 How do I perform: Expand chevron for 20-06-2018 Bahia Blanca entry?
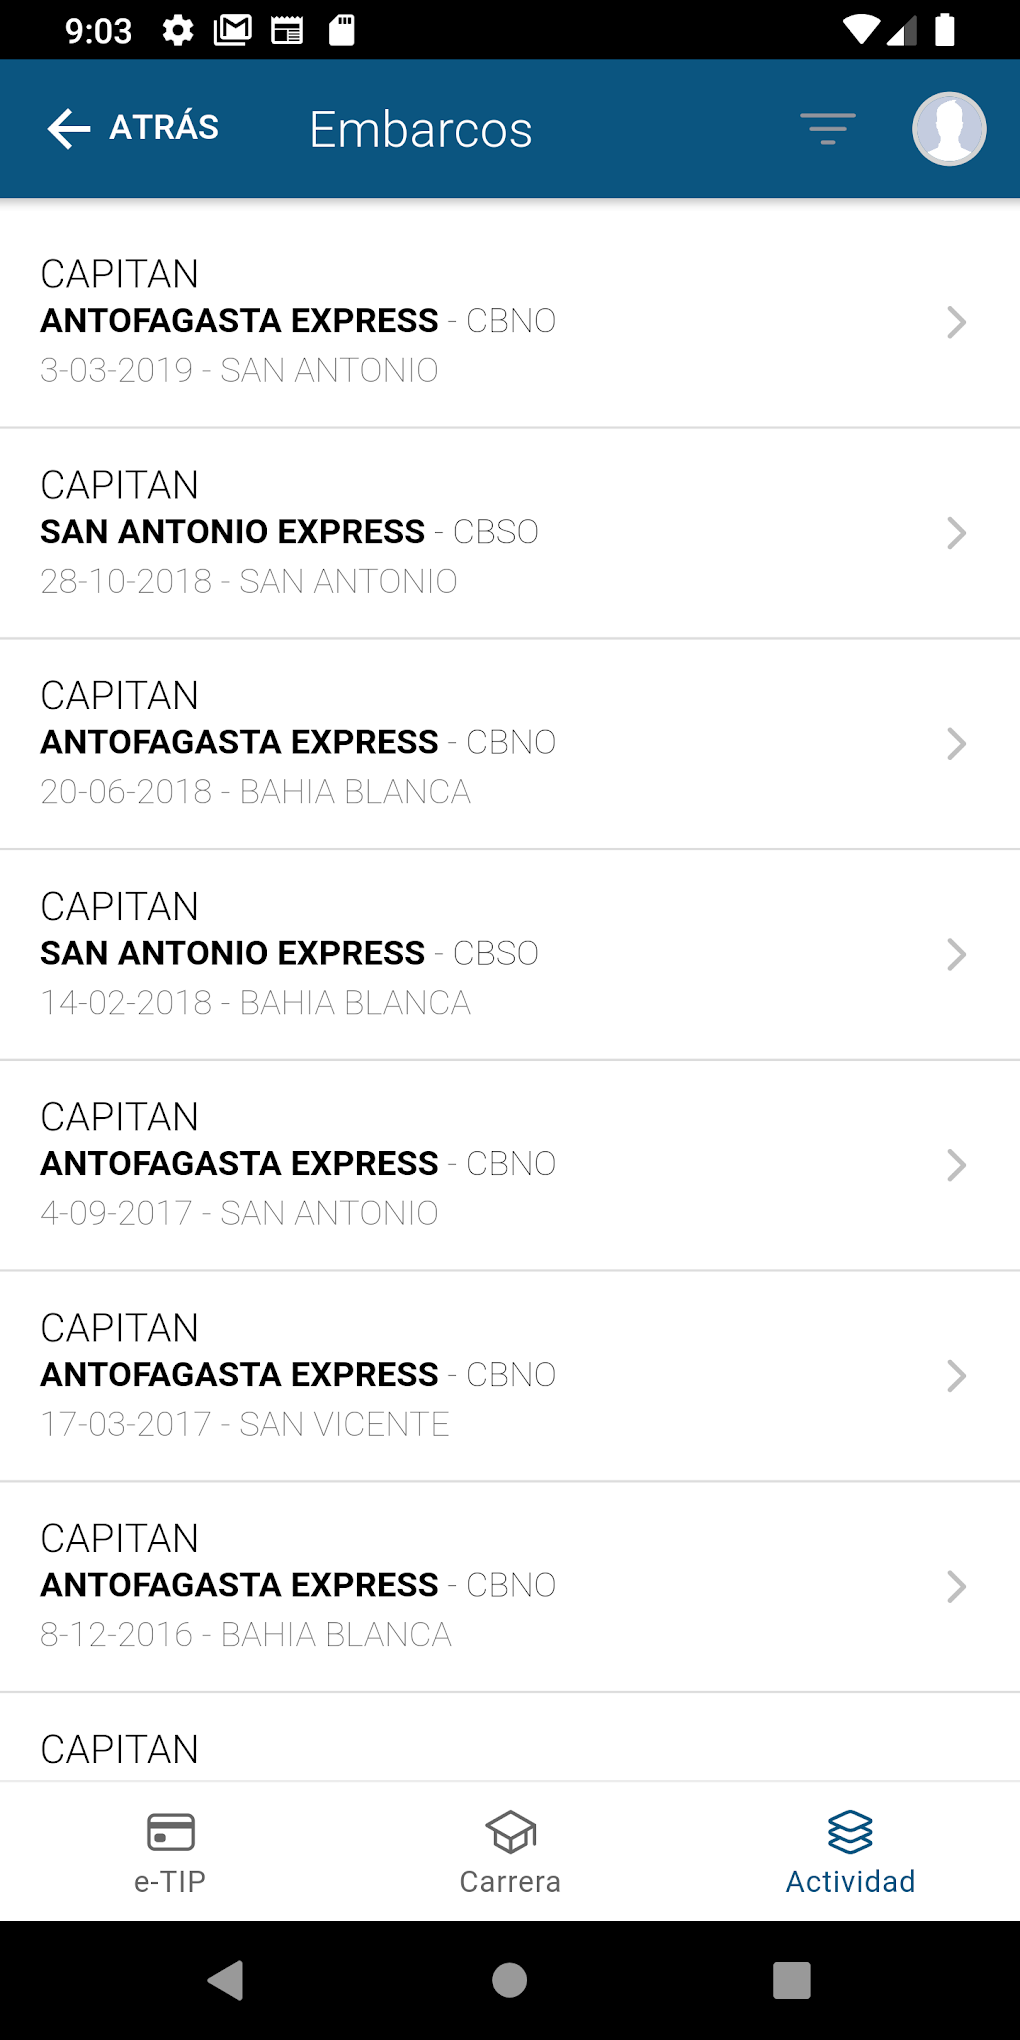coord(957,743)
